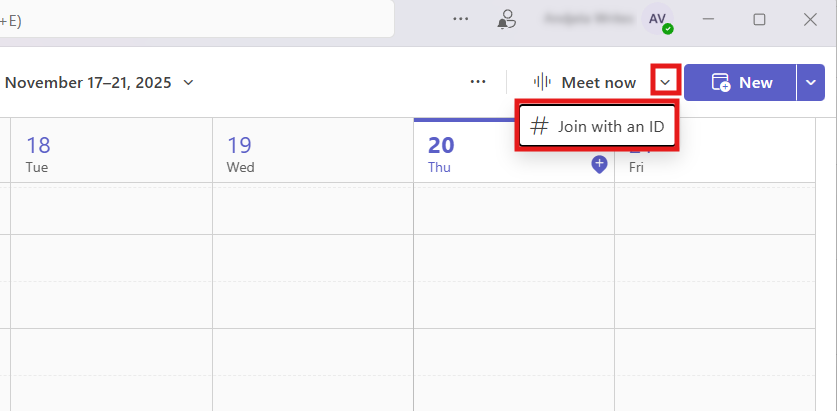Open the AV profile avatar
837x411 pixels.
click(658, 18)
